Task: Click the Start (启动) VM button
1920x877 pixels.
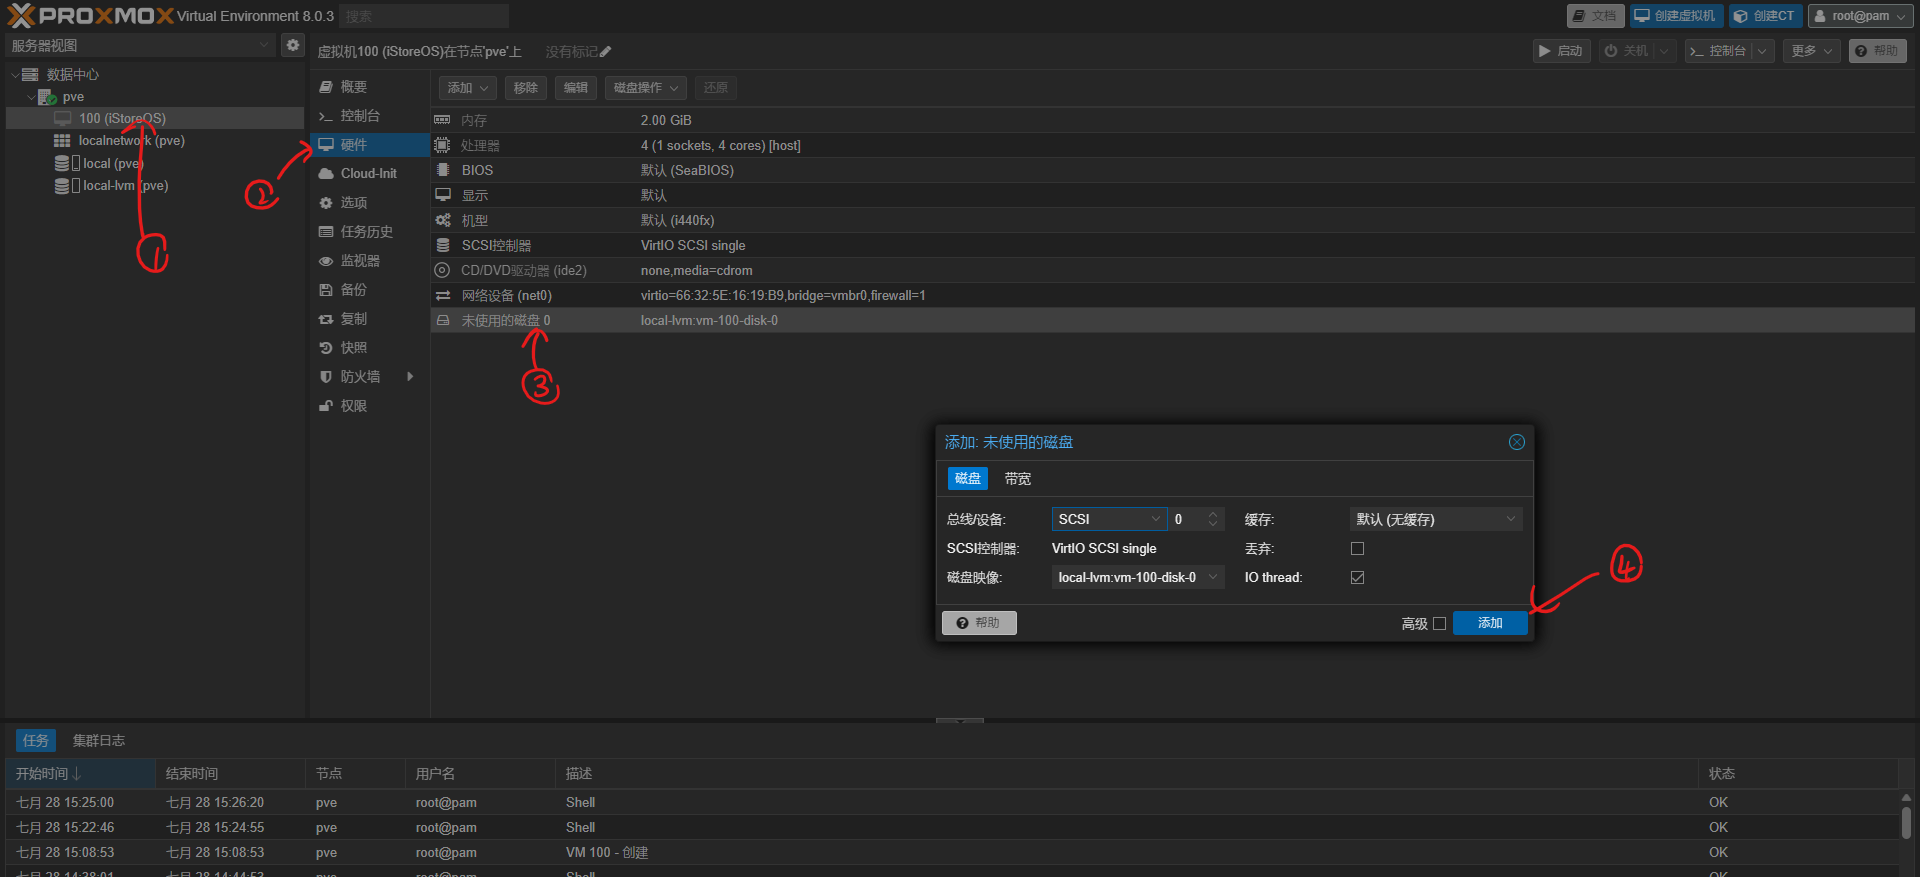Action: [x=1562, y=51]
